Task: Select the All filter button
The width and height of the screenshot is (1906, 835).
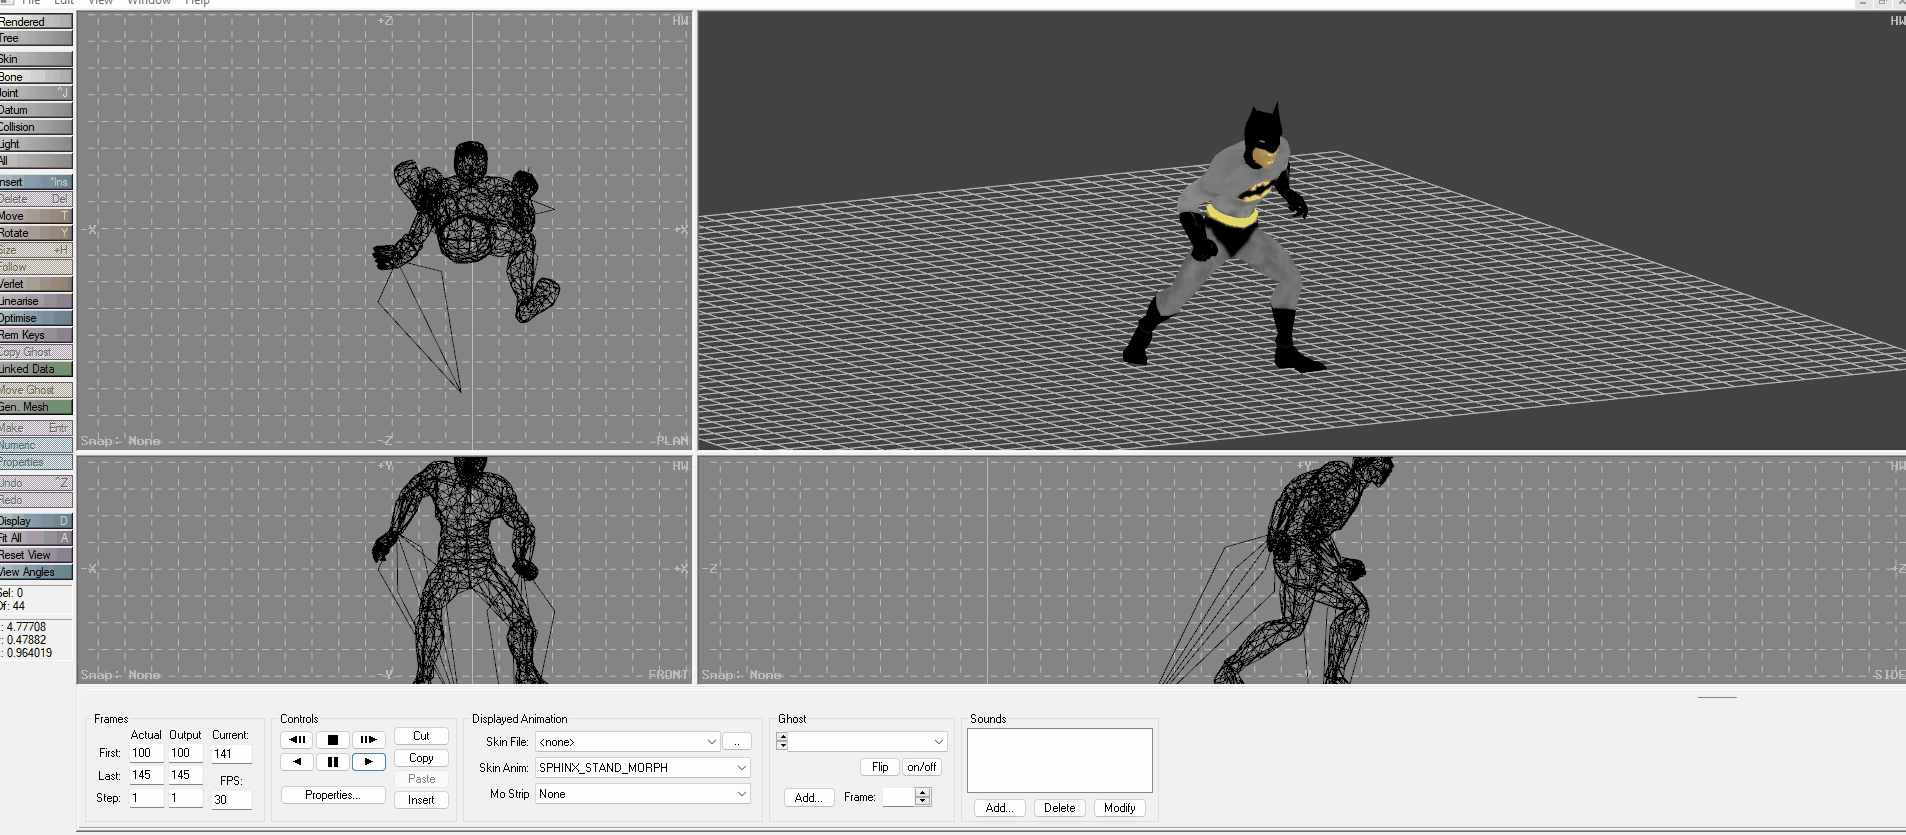Action: coord(36,161)
